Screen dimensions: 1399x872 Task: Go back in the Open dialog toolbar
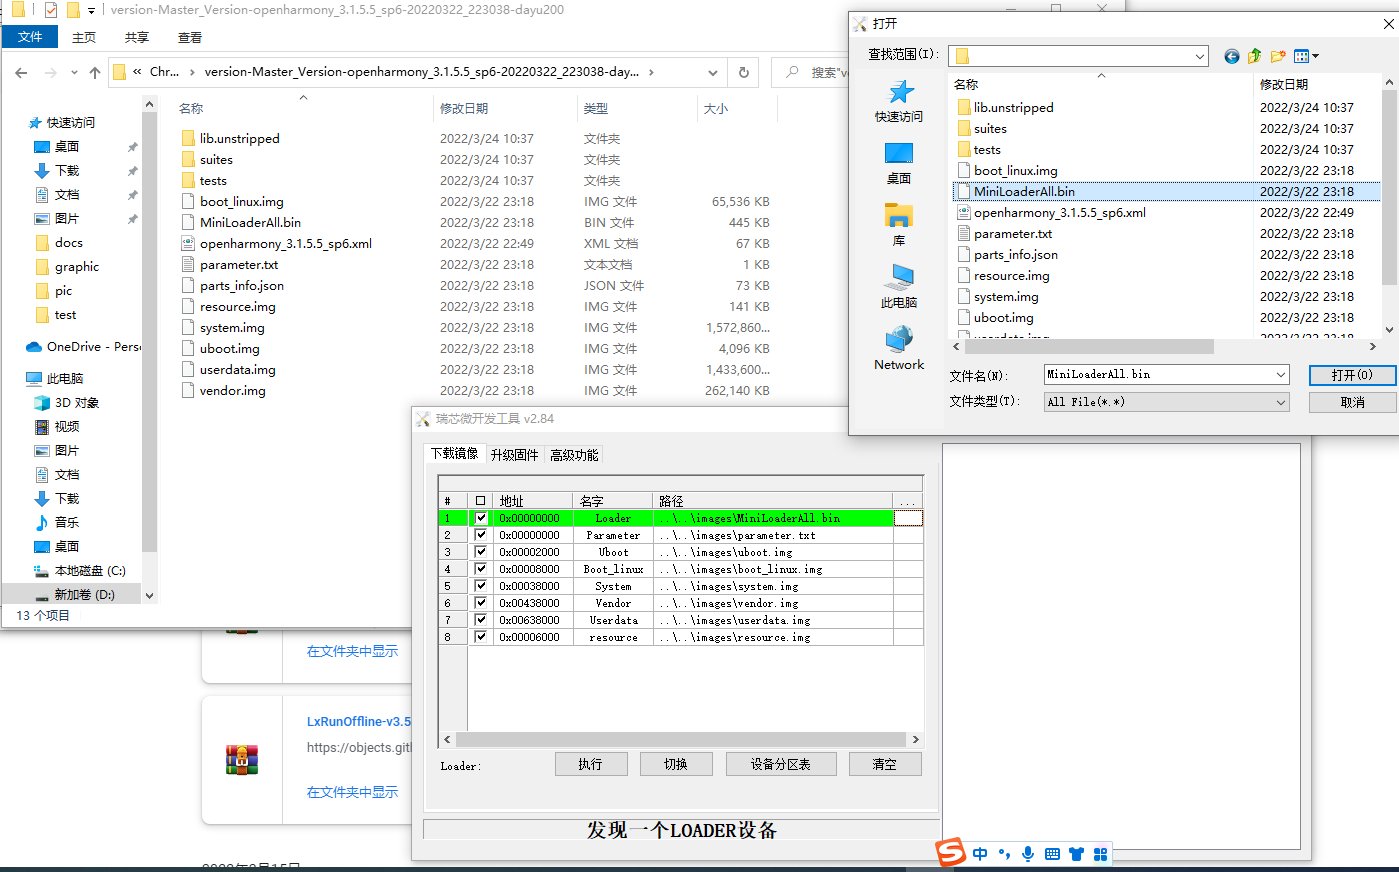1231,56
